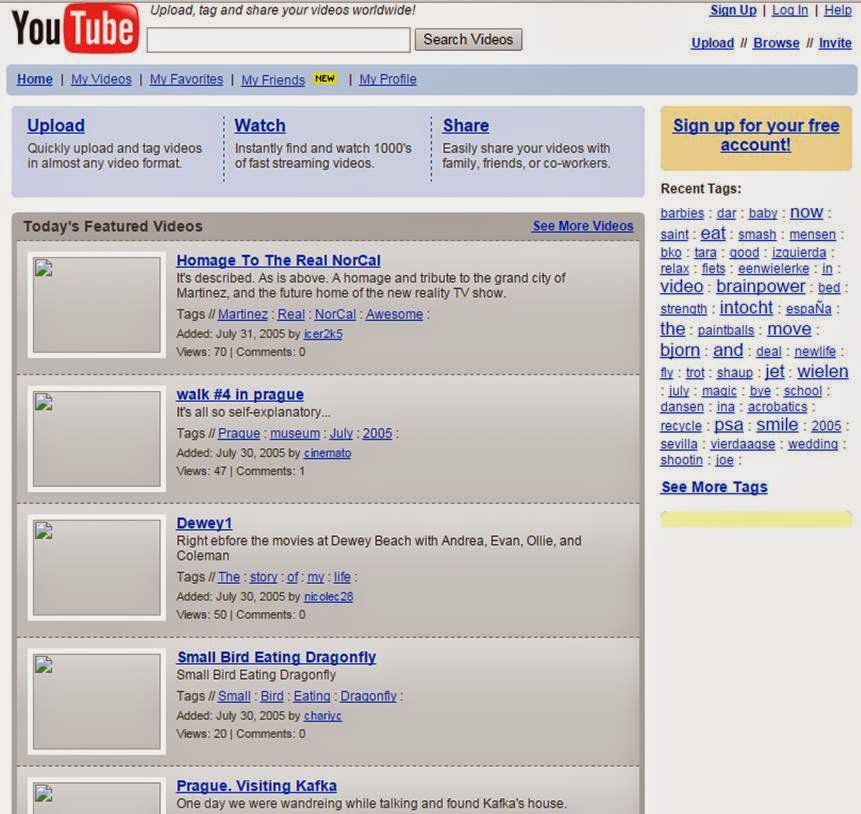Click the Upload link in the top right
The image size is (861, 814).
click(712, 43)
